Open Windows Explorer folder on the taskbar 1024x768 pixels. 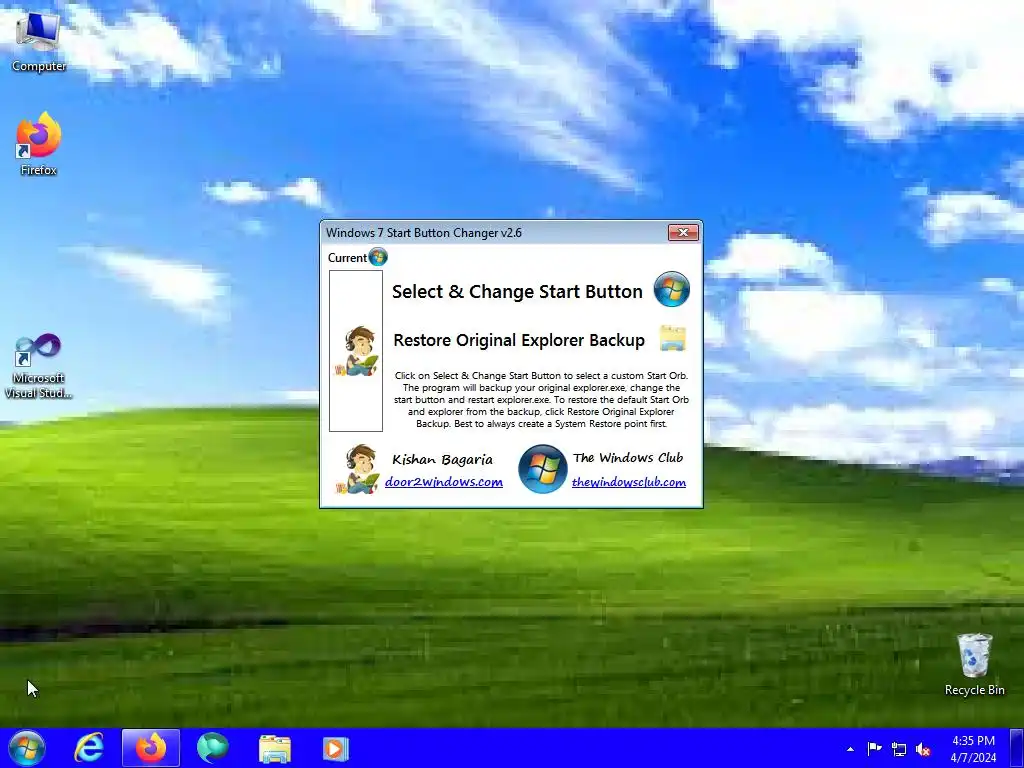coord(274,748)
